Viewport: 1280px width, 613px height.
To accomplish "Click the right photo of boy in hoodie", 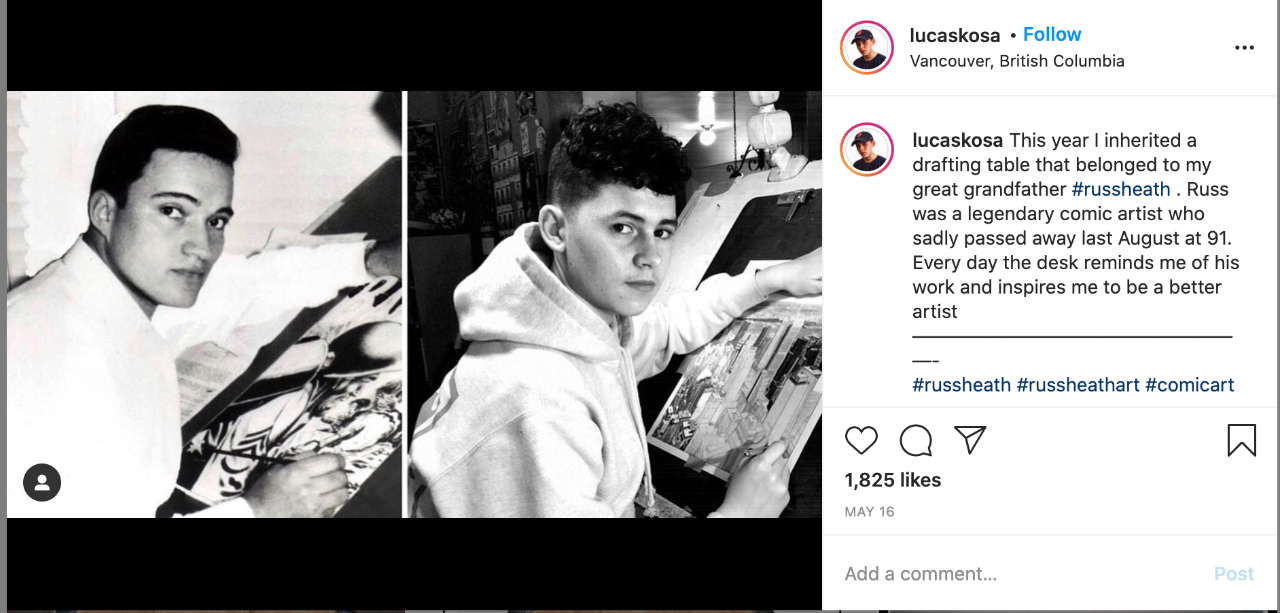I will coord(614,305).
